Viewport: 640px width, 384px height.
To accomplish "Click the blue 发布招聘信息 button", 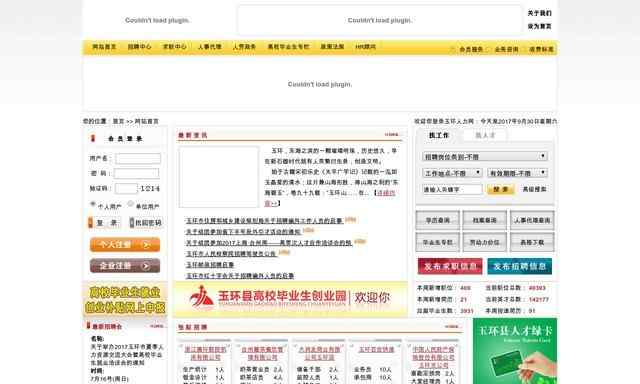I will click(520, 266).
